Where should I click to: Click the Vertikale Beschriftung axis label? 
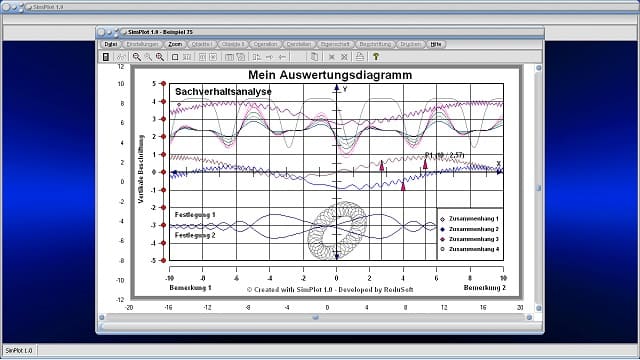tap(141, 169)
